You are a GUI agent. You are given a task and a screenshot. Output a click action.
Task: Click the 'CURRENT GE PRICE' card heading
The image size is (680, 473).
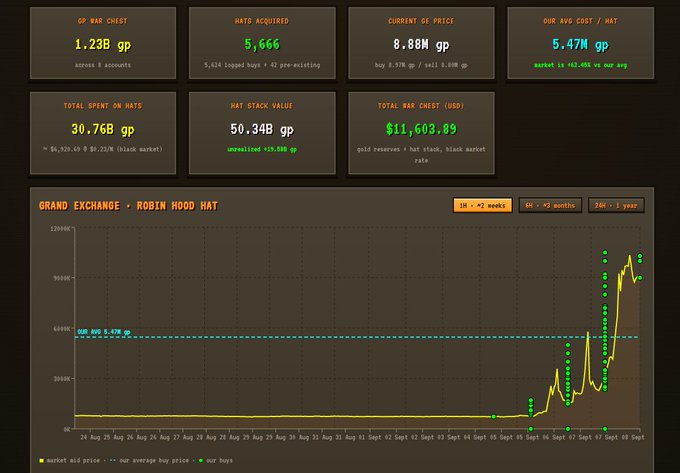[421, 21]
